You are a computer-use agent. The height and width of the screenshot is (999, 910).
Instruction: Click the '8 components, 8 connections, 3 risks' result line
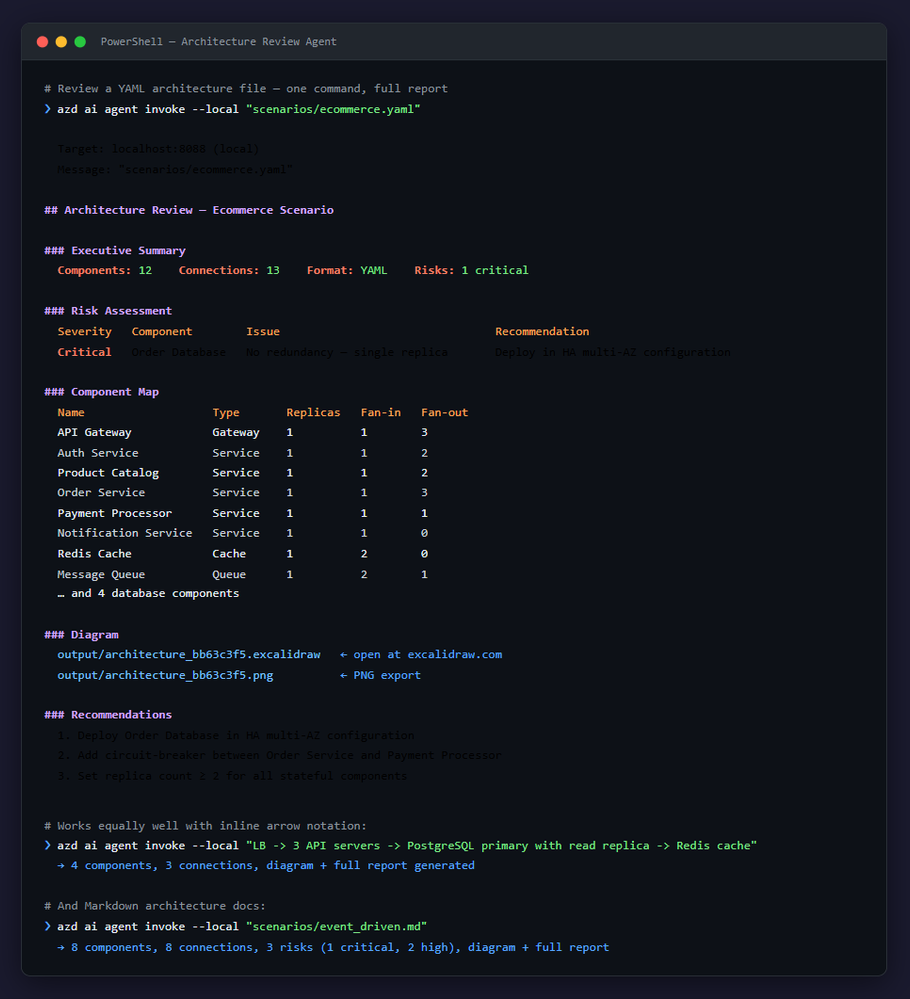click(333, 947)
